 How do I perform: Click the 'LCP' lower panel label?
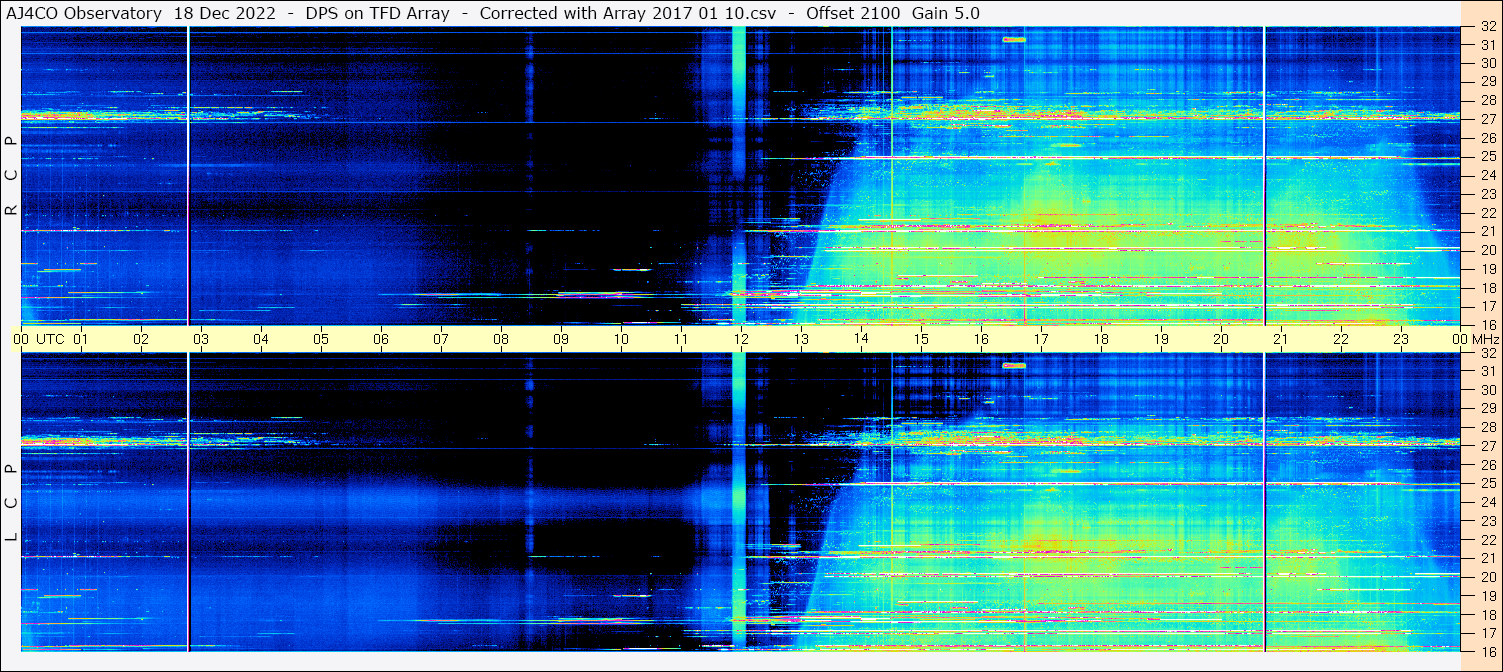click(10, 503)
